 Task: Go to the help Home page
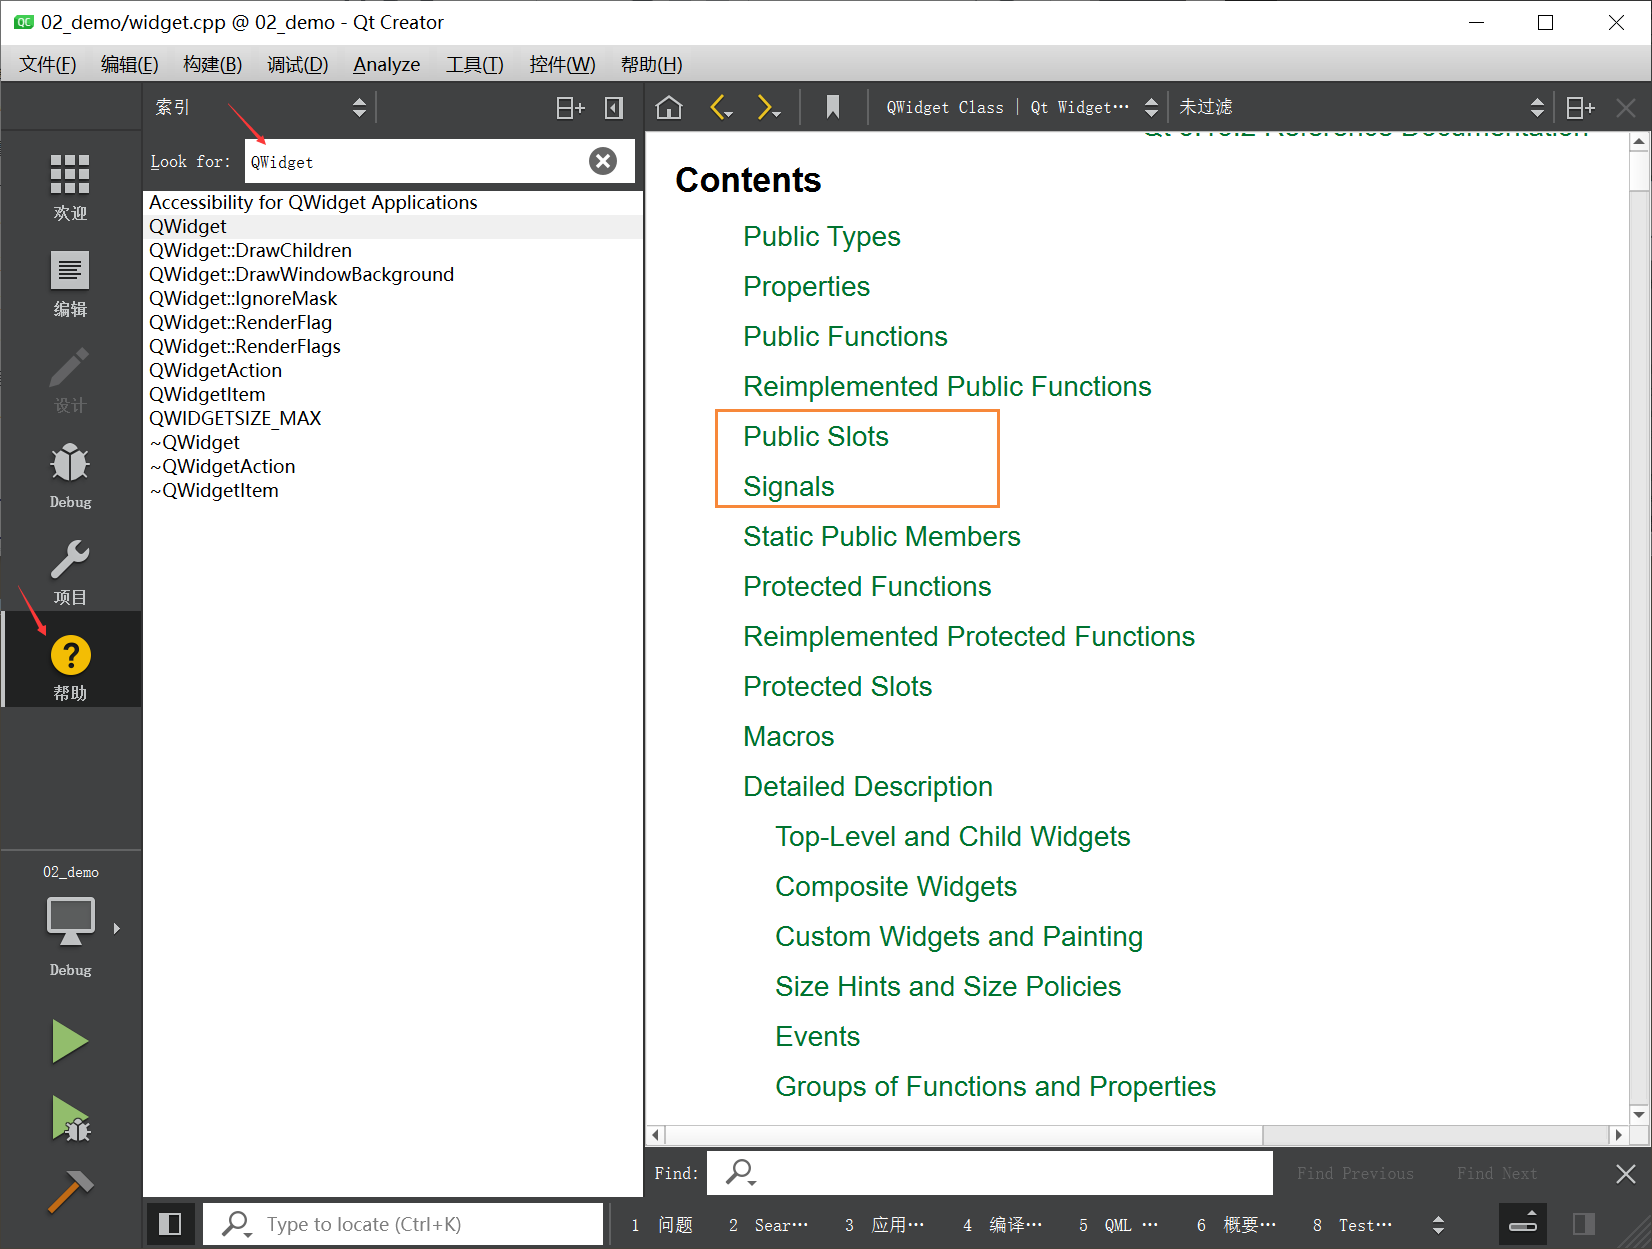pyautogui.click(x=669, y=107)
